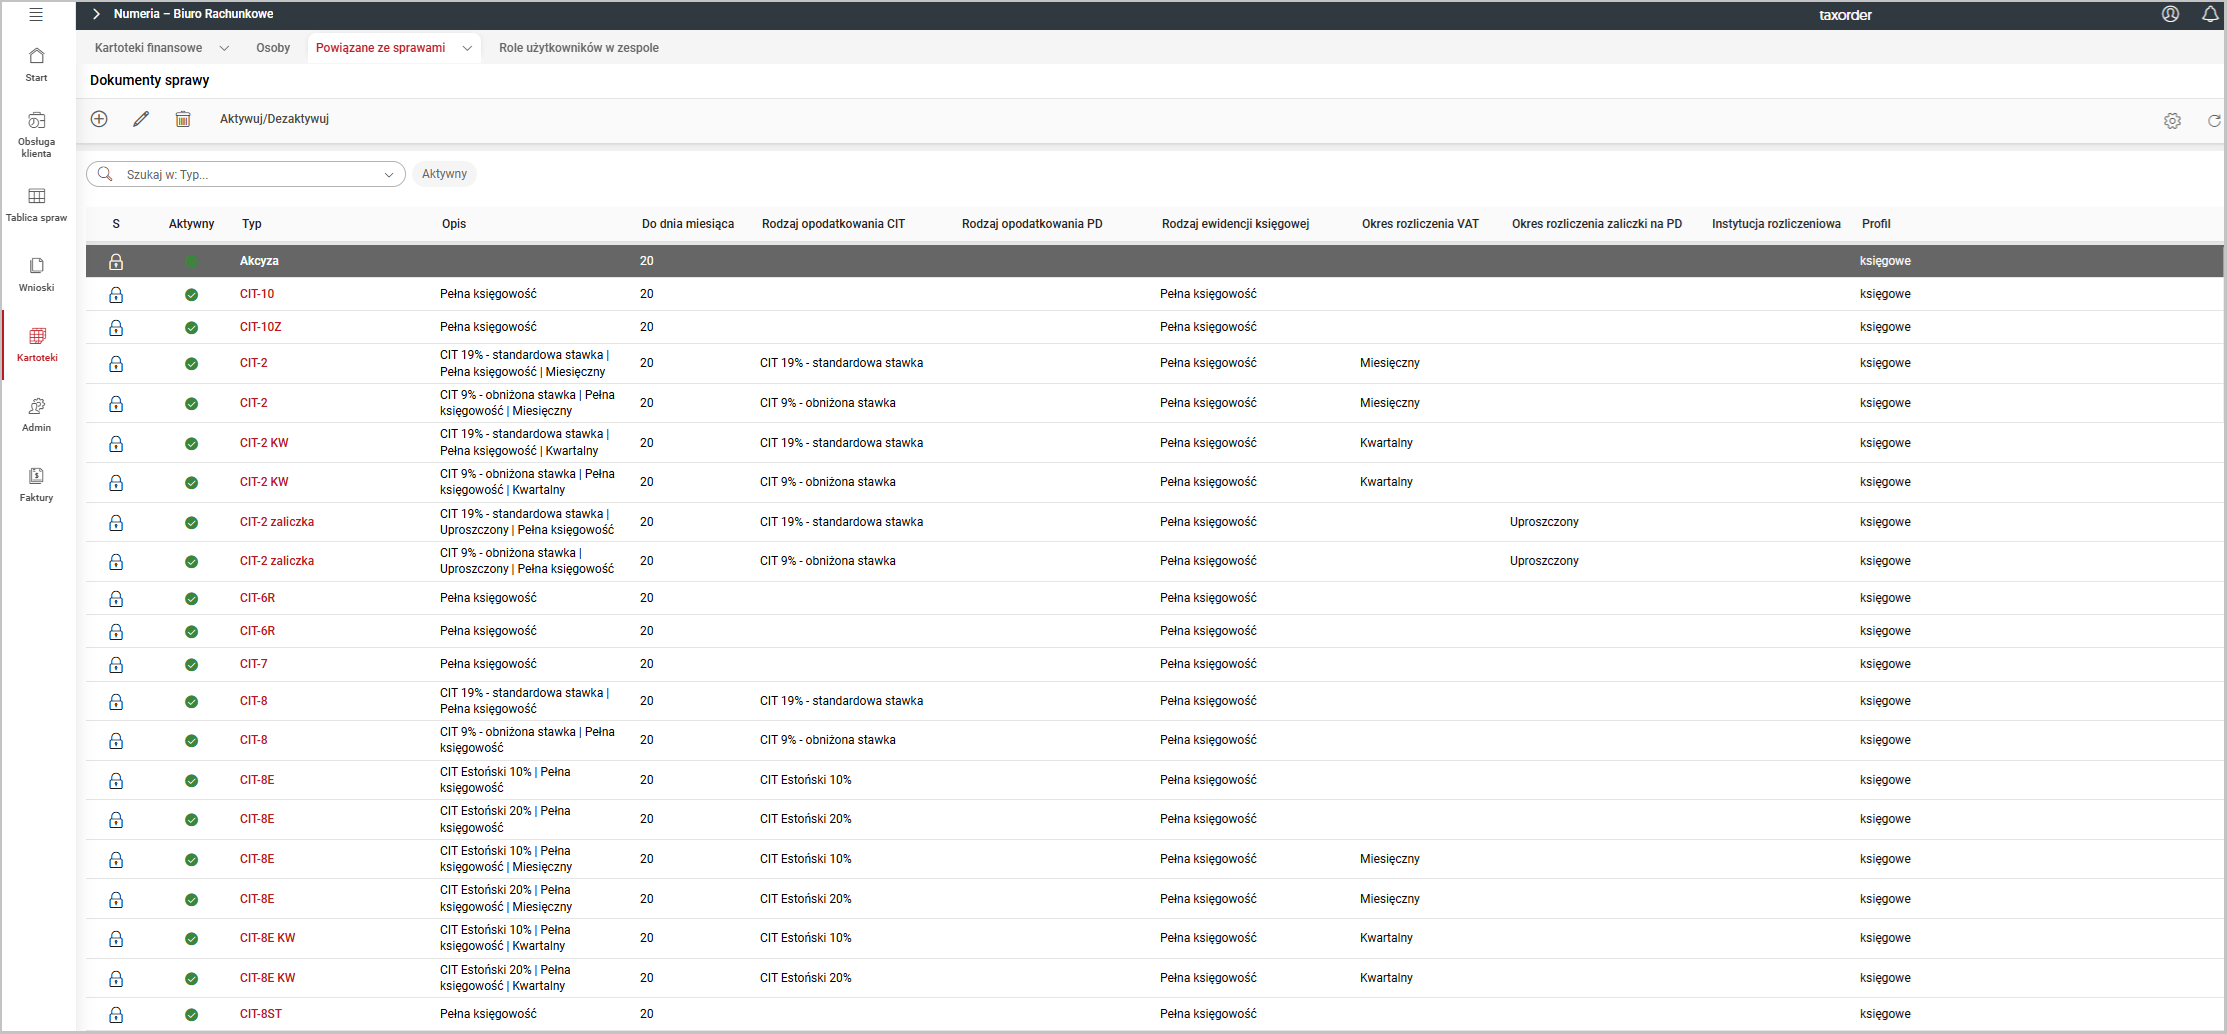Open Role użytkowników w zespole tab
This screenshot has height=1034, width=2227.
click(x=578, y=48)
